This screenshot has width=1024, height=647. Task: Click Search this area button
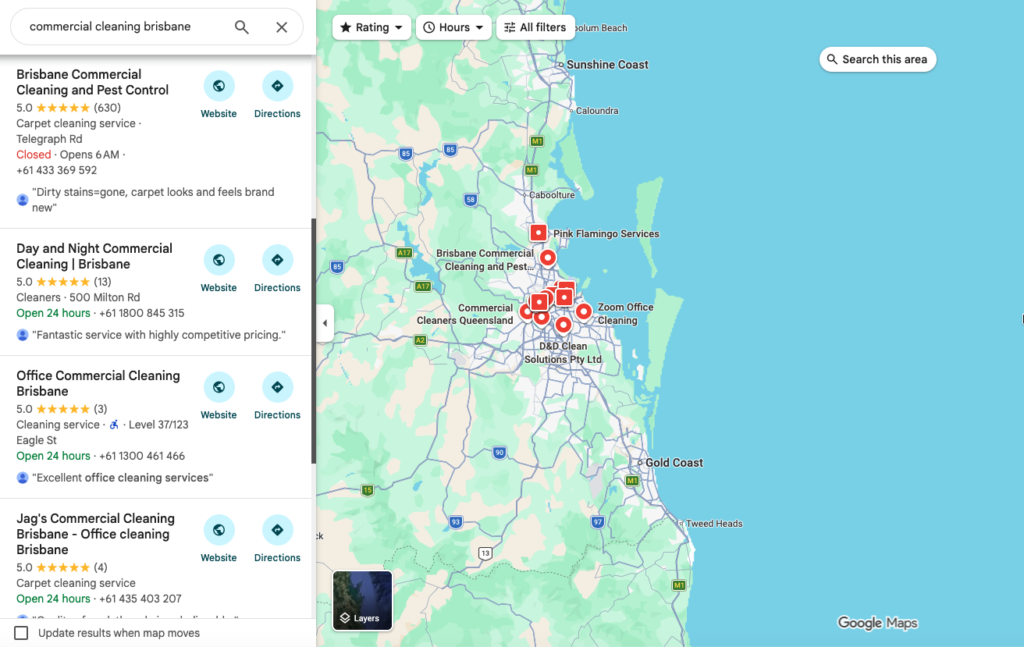878,59
